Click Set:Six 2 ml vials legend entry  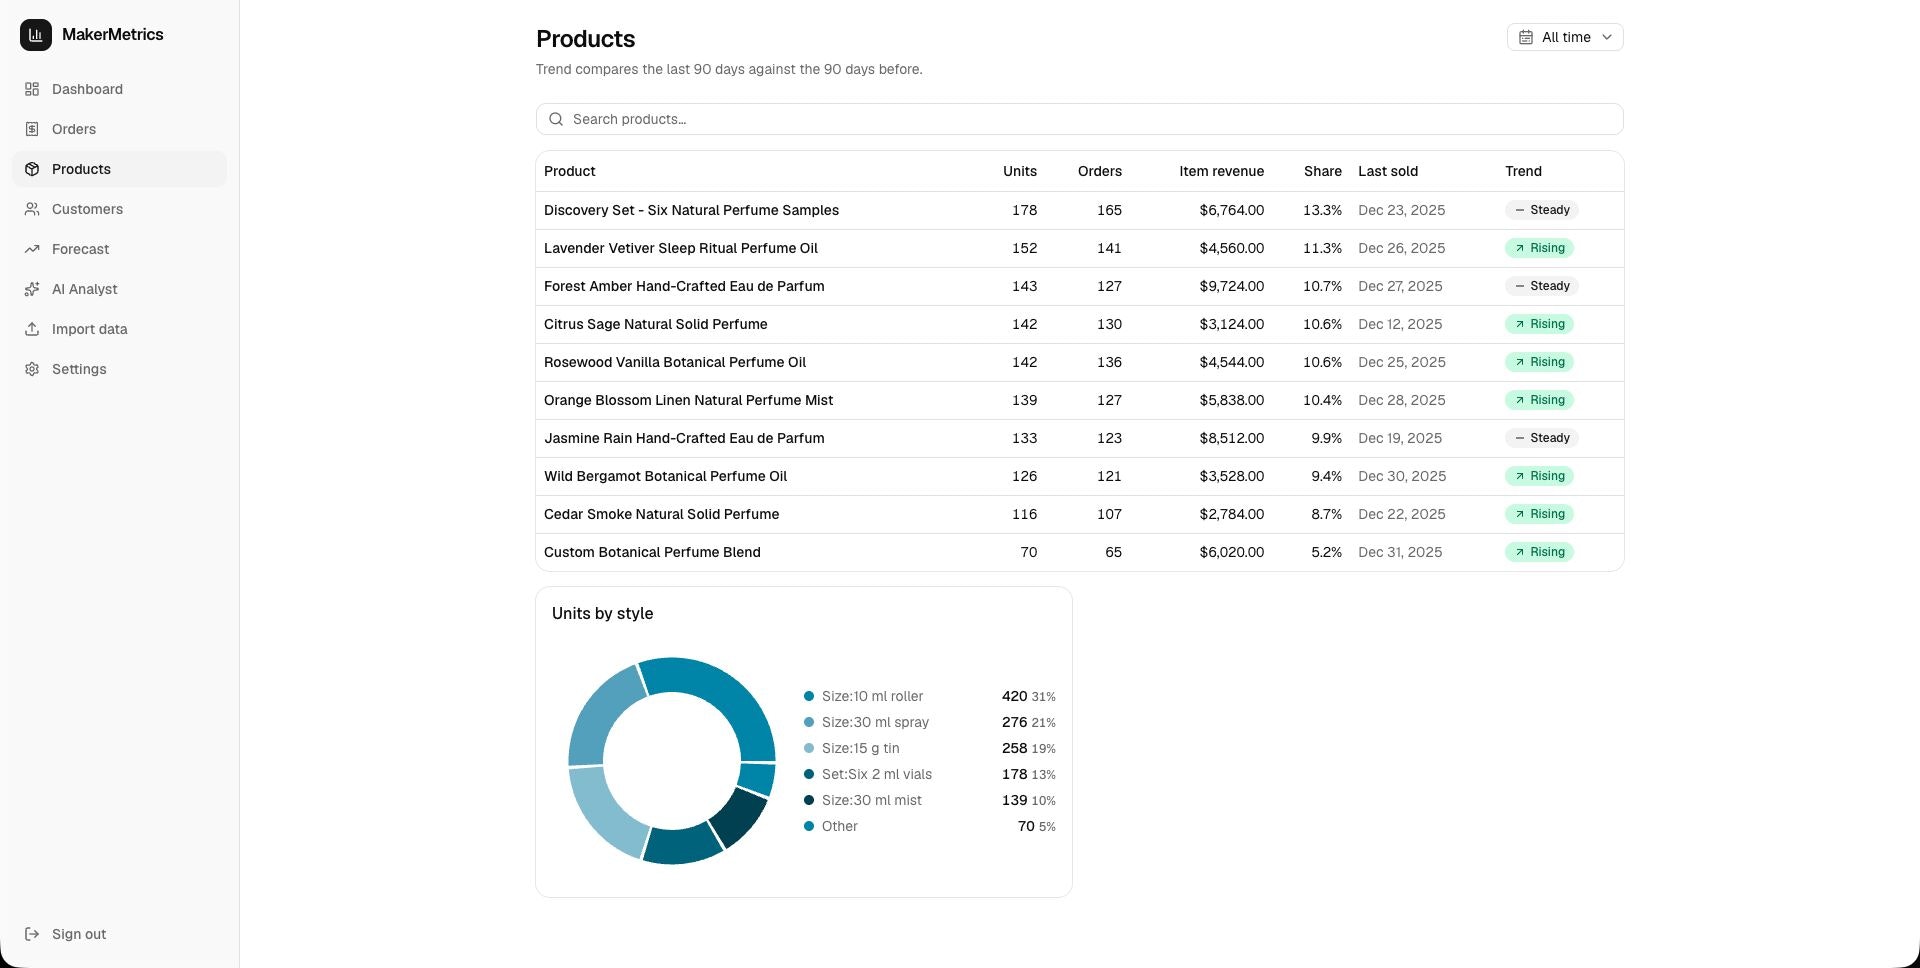click(930, 774)
